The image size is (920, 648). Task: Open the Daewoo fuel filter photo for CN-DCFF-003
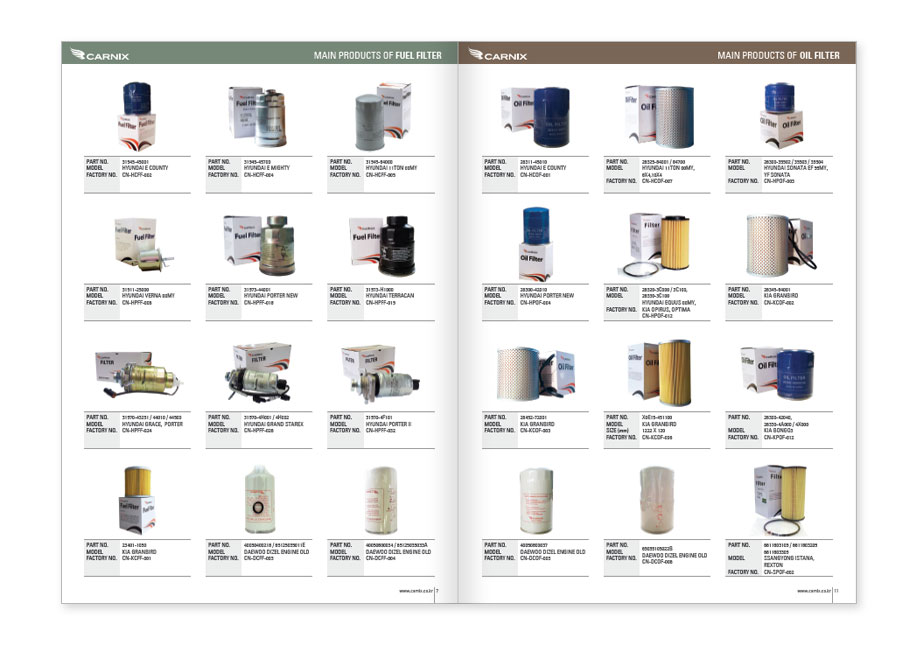[259, 499]
